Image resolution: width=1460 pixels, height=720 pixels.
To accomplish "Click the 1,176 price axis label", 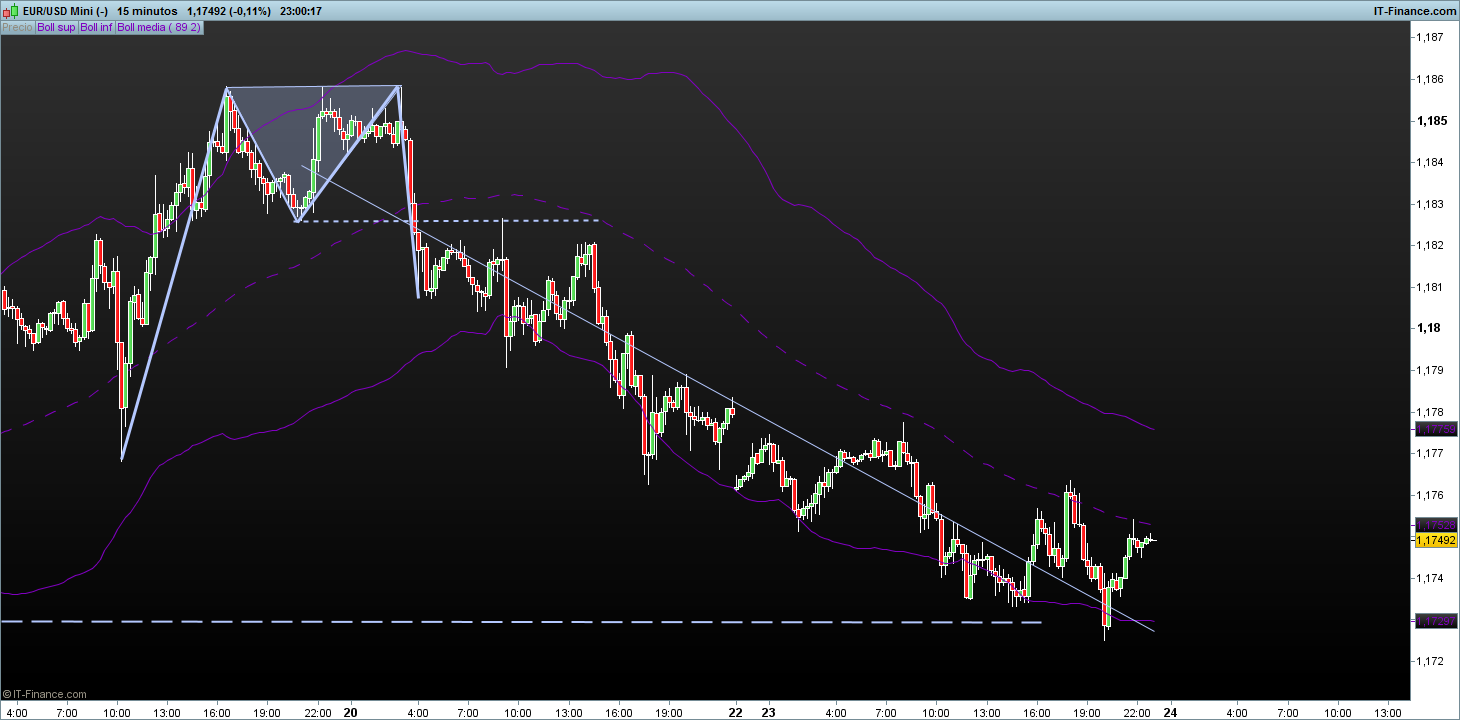I will 1430,495.
